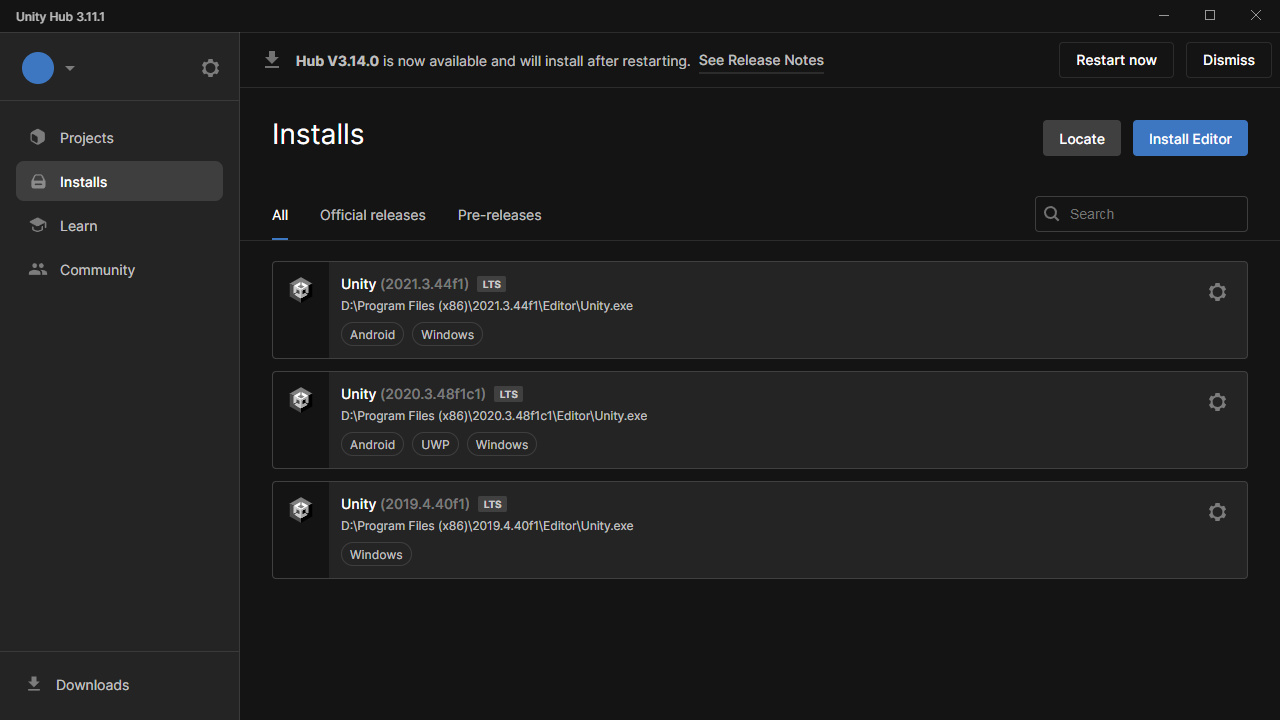Click the 2020.3.48f1c1 Editor path text
This screenshot has height=720, width=1280.
point(494,416)
